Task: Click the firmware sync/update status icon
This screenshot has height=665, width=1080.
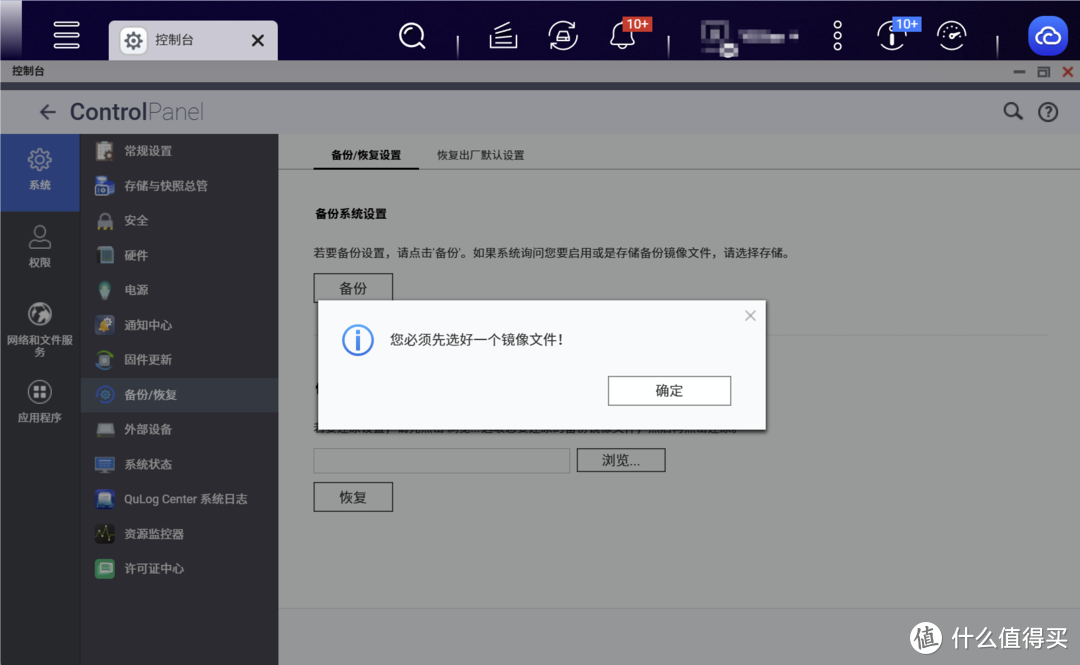Action: coord(562,35)
